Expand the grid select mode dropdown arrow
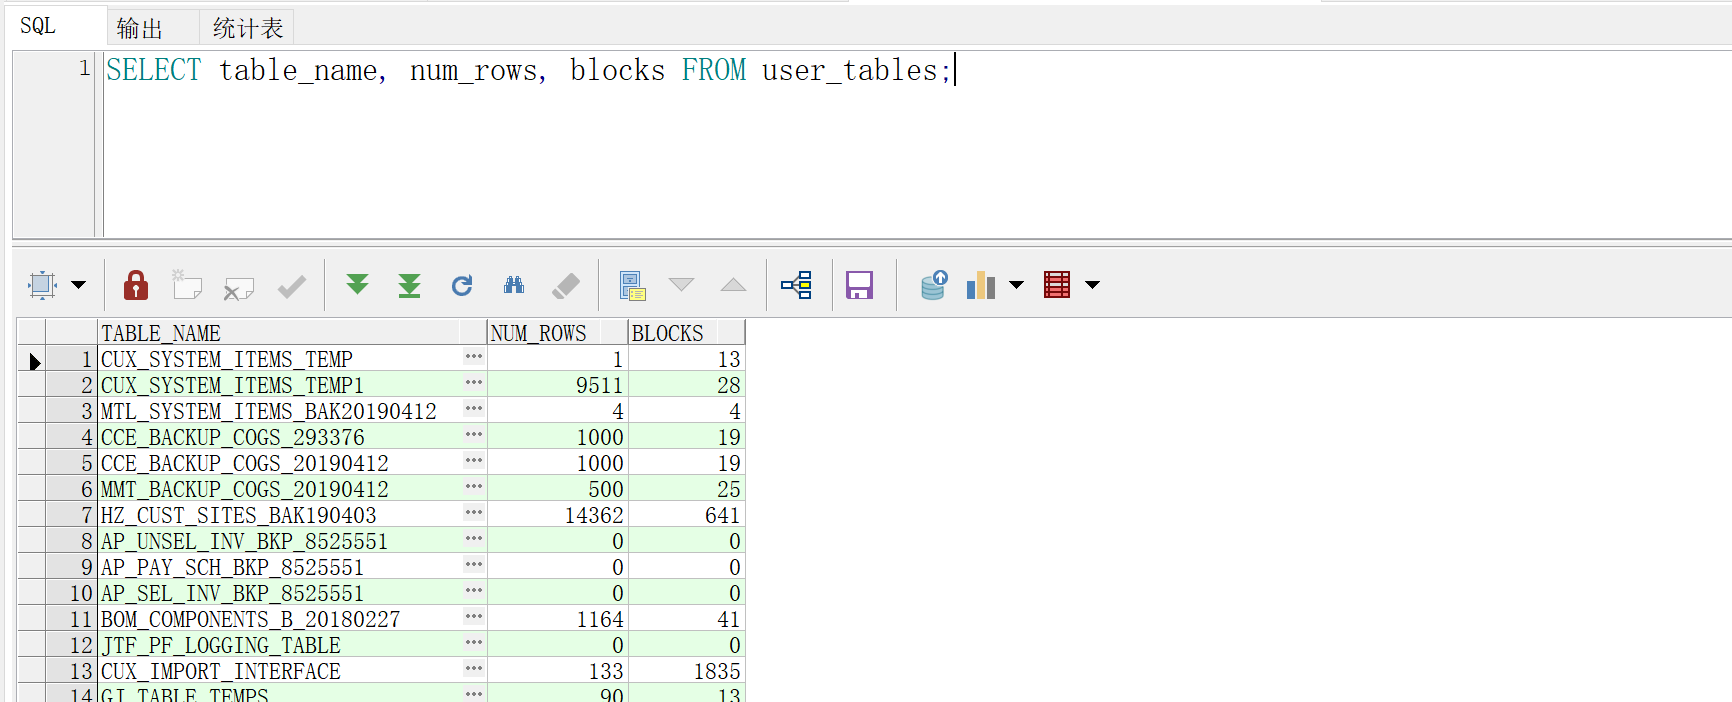This screenshot has height=702, width=1732. click(x=79, y=286)
